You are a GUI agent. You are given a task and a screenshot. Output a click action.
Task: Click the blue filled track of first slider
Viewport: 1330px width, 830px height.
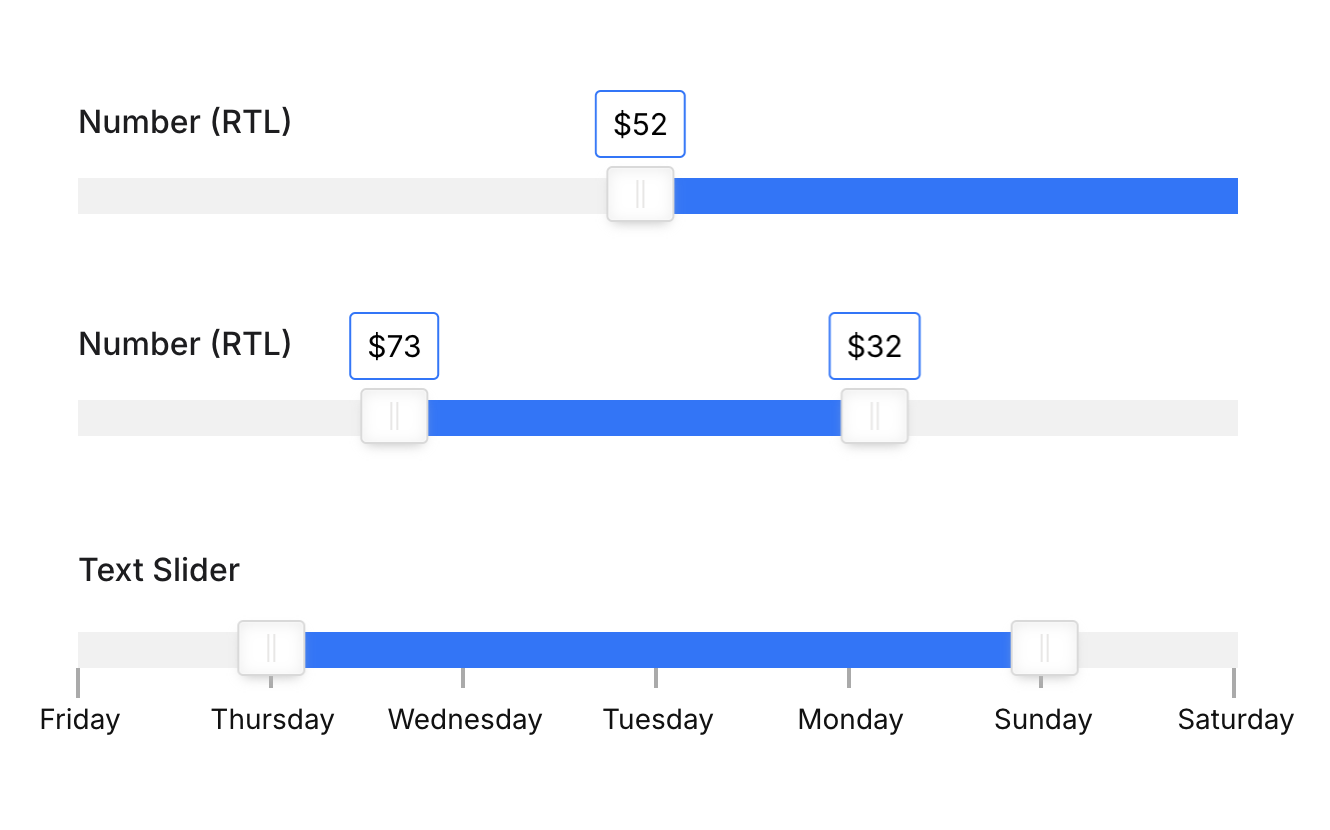click(x=956, y=196)
